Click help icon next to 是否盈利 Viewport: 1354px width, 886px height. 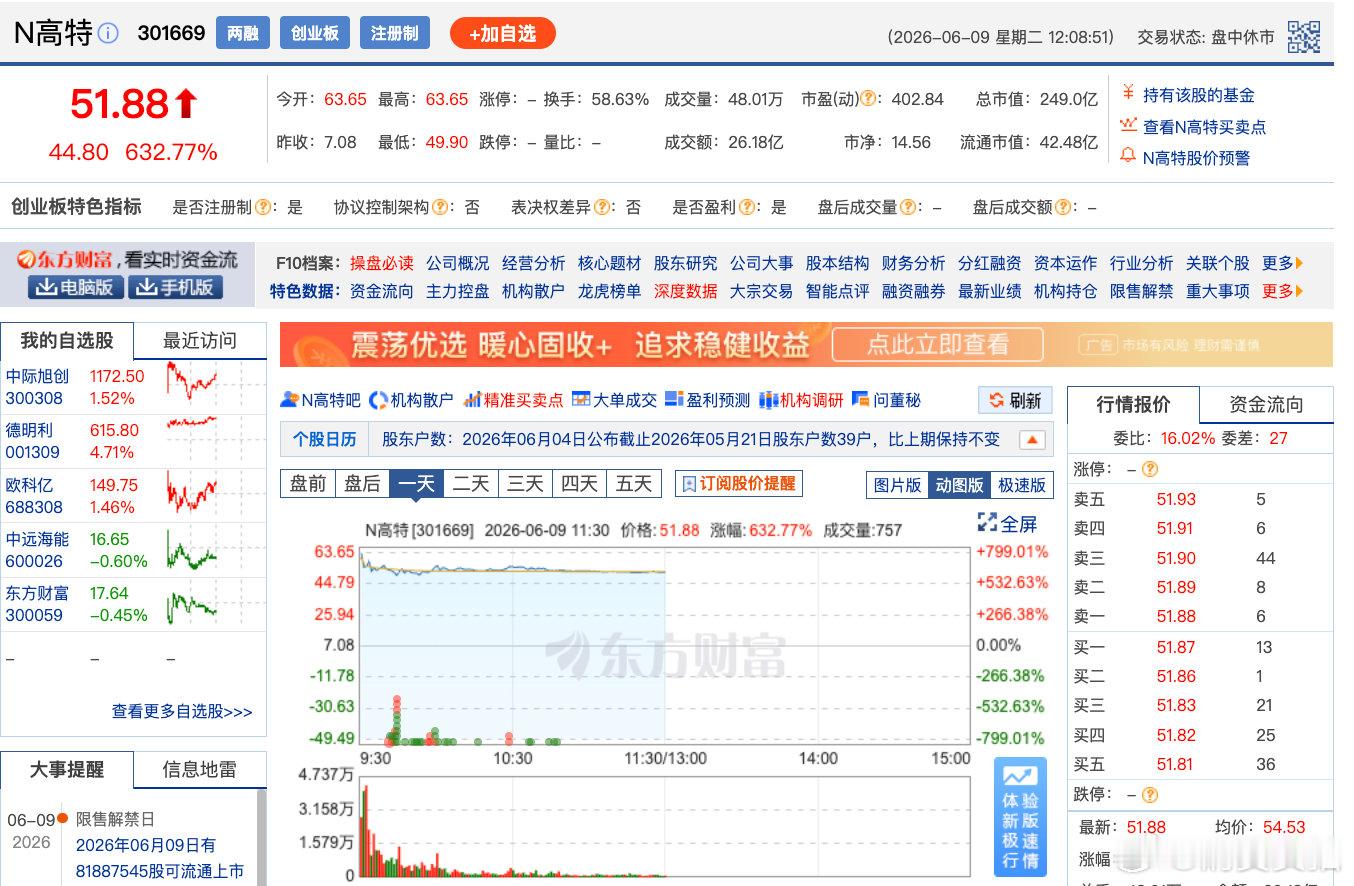coord(747,207)
